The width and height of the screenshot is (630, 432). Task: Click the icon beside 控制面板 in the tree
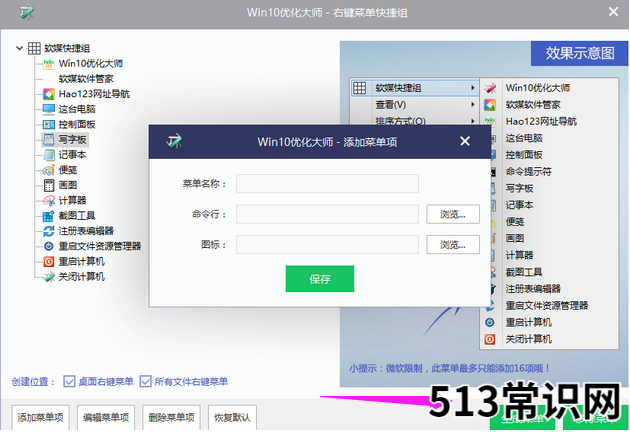tap(49, 125)
